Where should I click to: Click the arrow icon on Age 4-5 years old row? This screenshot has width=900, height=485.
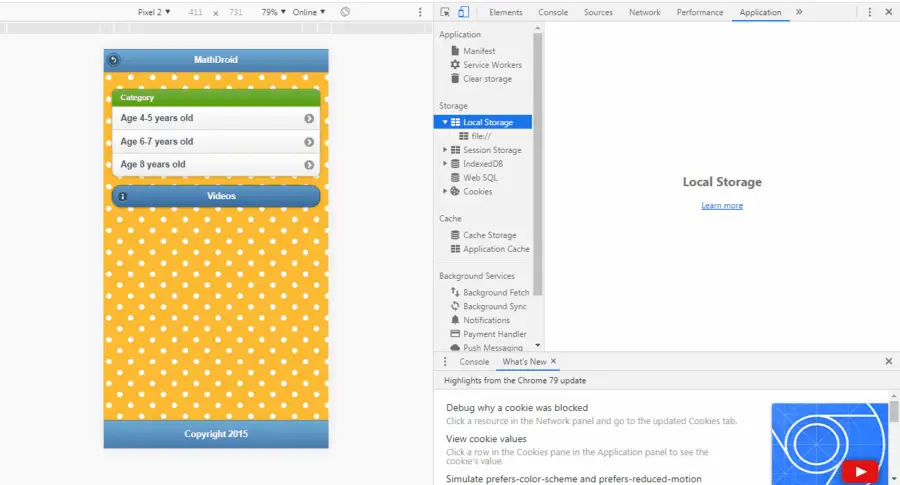pyautogui.click(x=309, y=118)
